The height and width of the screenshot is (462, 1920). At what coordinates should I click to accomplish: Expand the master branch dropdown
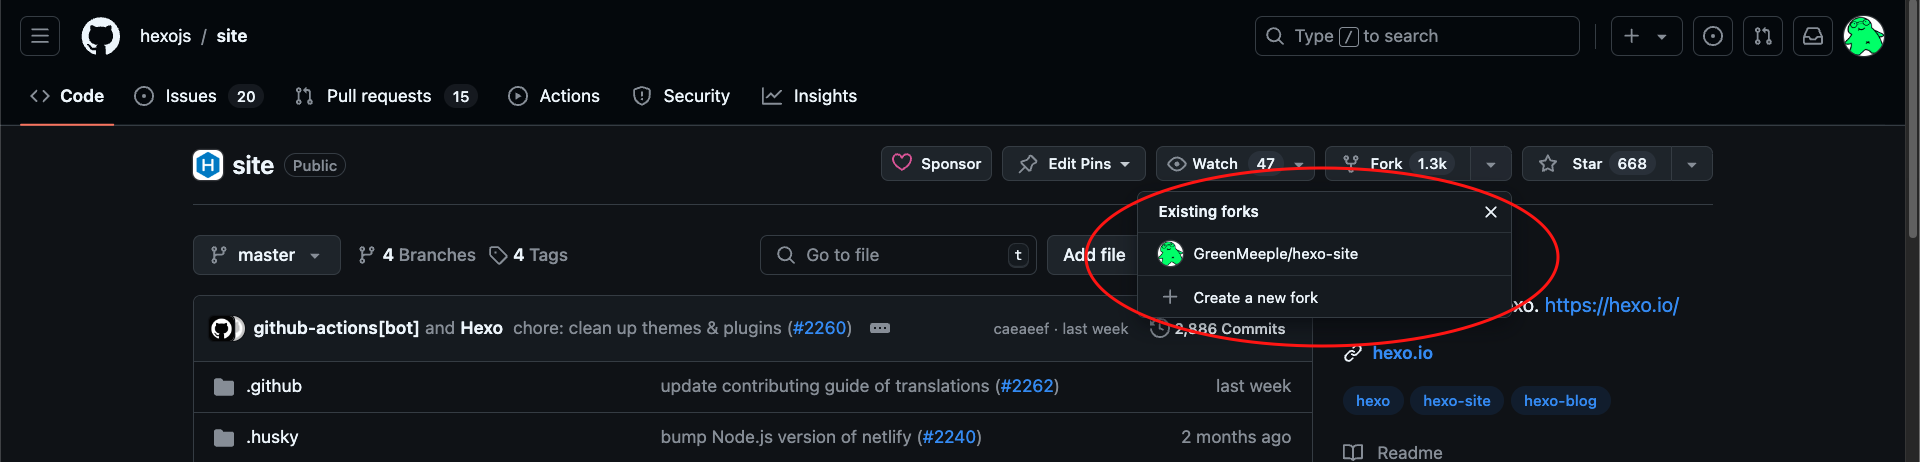click(x=267, y=255)
